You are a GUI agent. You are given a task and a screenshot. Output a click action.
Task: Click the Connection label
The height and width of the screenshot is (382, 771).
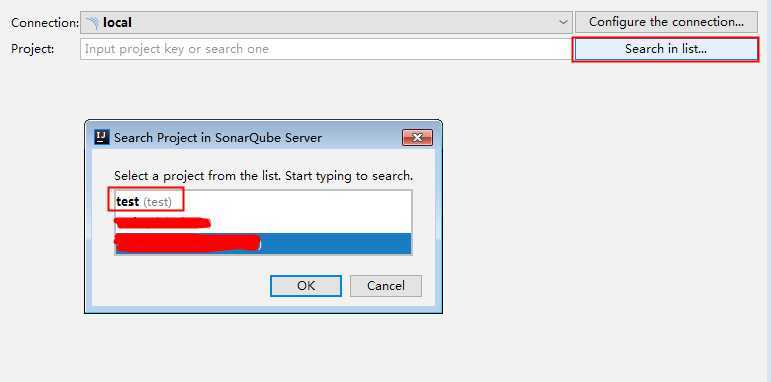click(x=45, y=23)
